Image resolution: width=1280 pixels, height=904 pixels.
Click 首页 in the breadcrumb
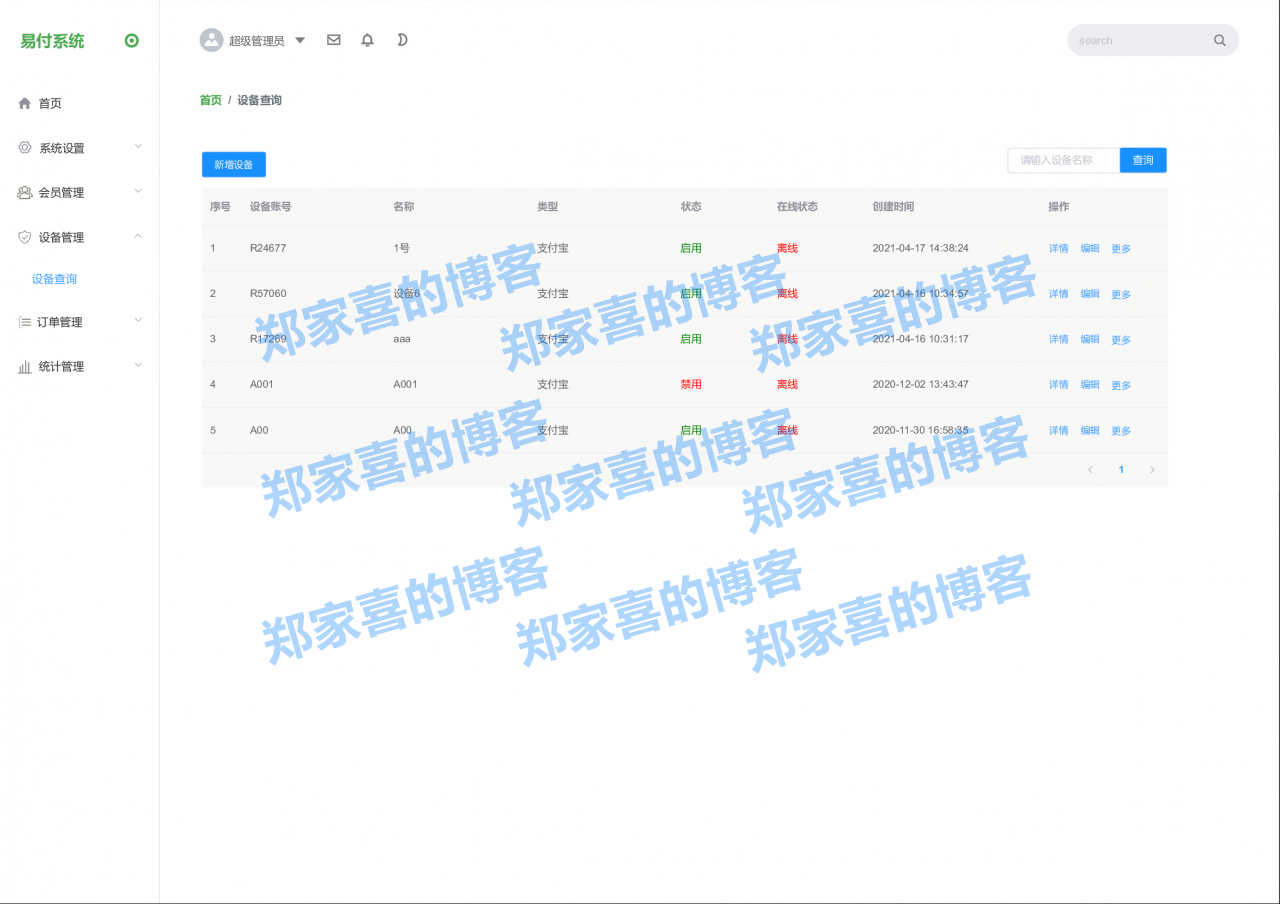coord(209,100)
